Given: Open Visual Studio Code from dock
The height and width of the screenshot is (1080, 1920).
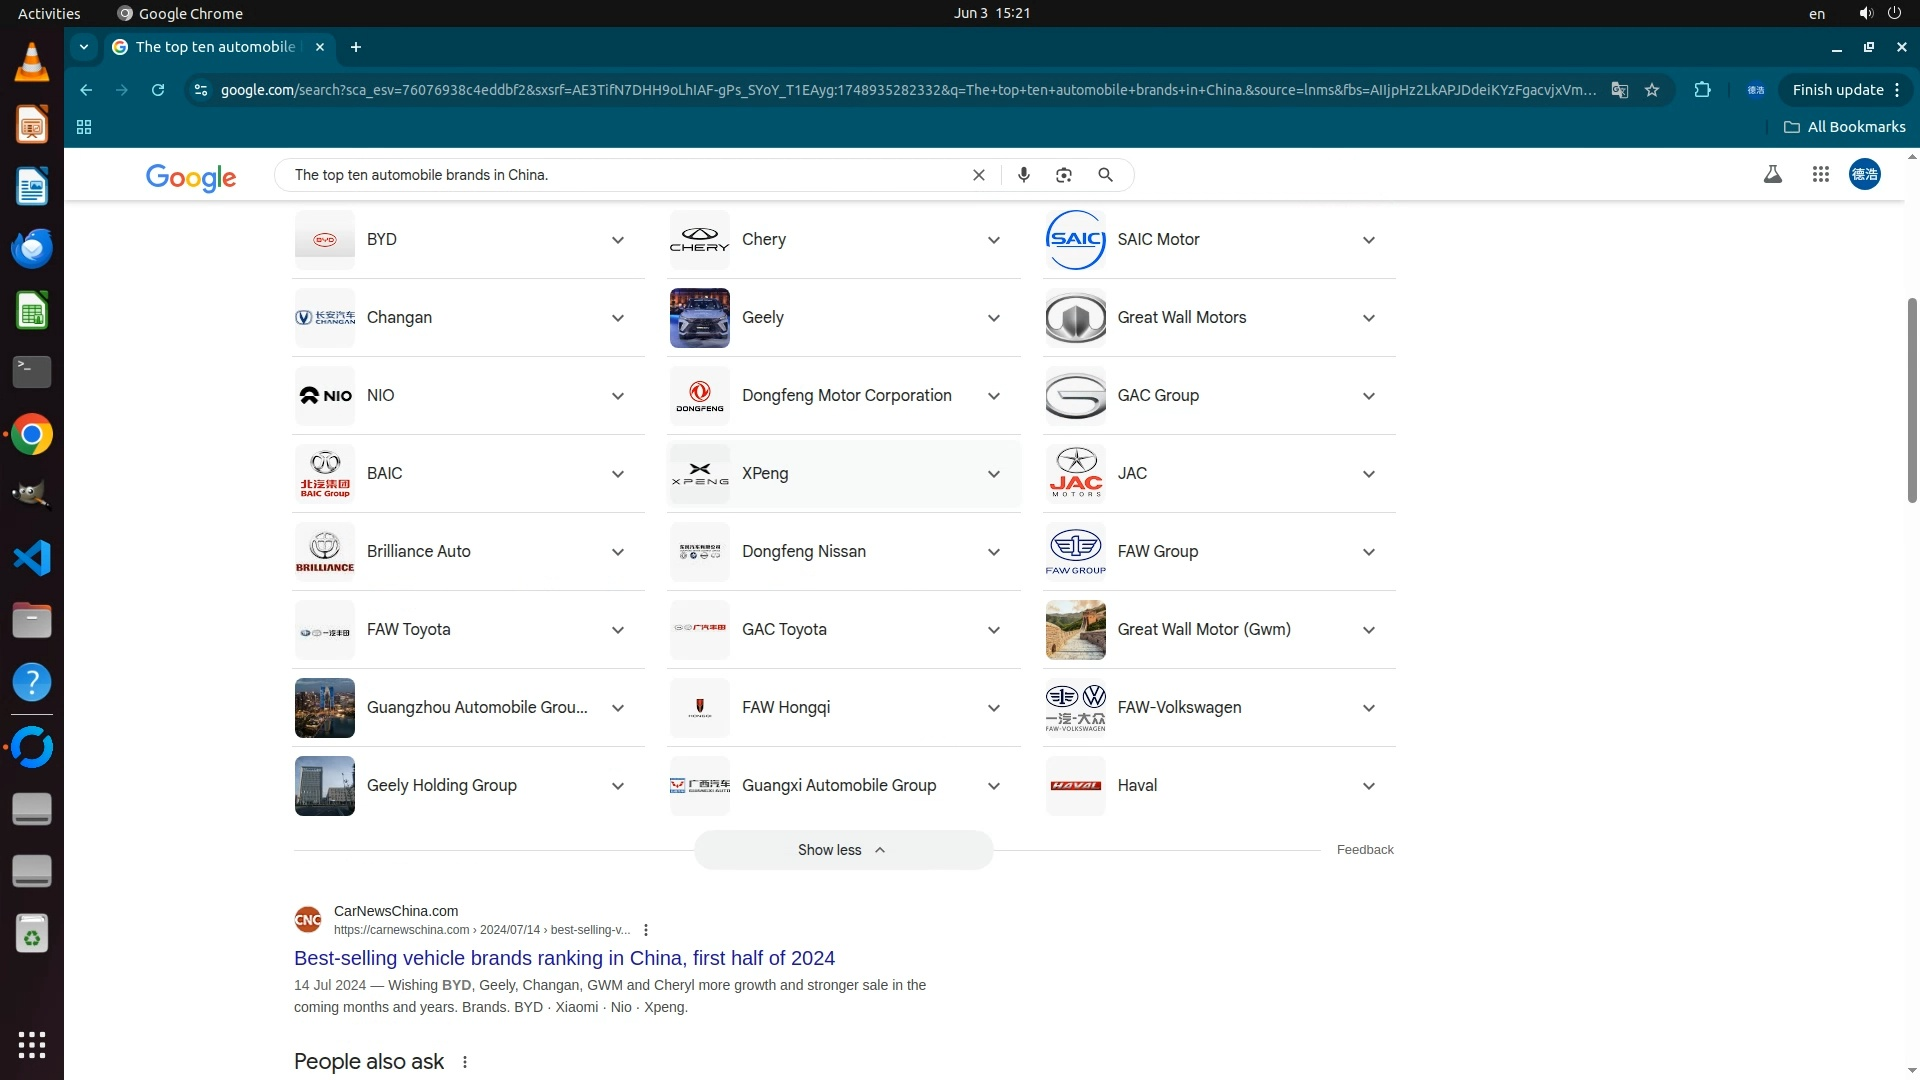Looking at the screenshot, I should tap(32, 558).
